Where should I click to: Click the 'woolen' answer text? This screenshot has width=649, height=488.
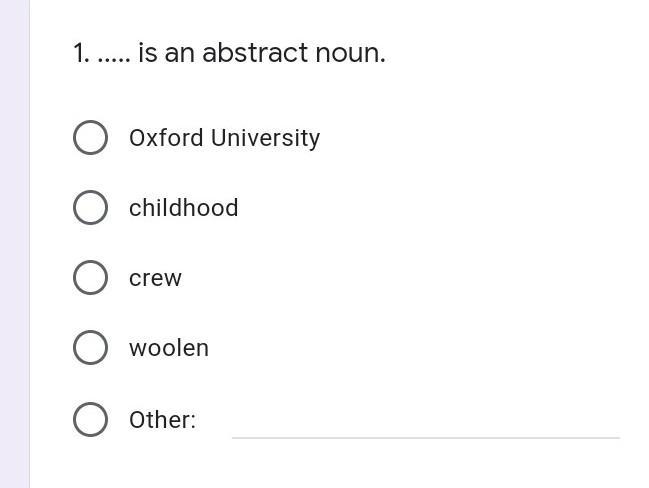pos(168,348)
